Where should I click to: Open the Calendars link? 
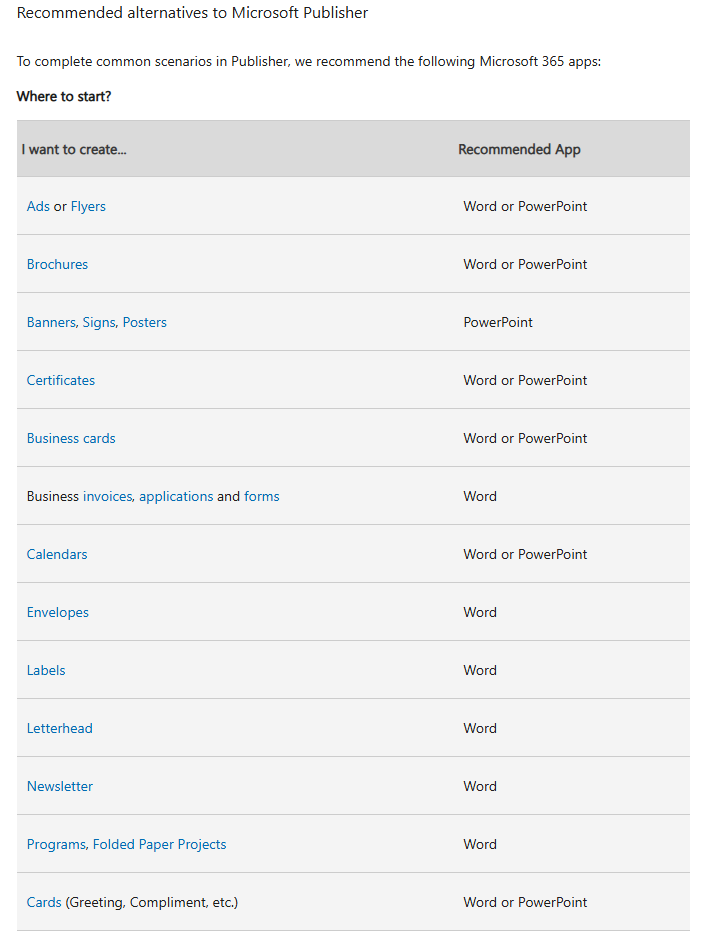(x=57, y=554)
